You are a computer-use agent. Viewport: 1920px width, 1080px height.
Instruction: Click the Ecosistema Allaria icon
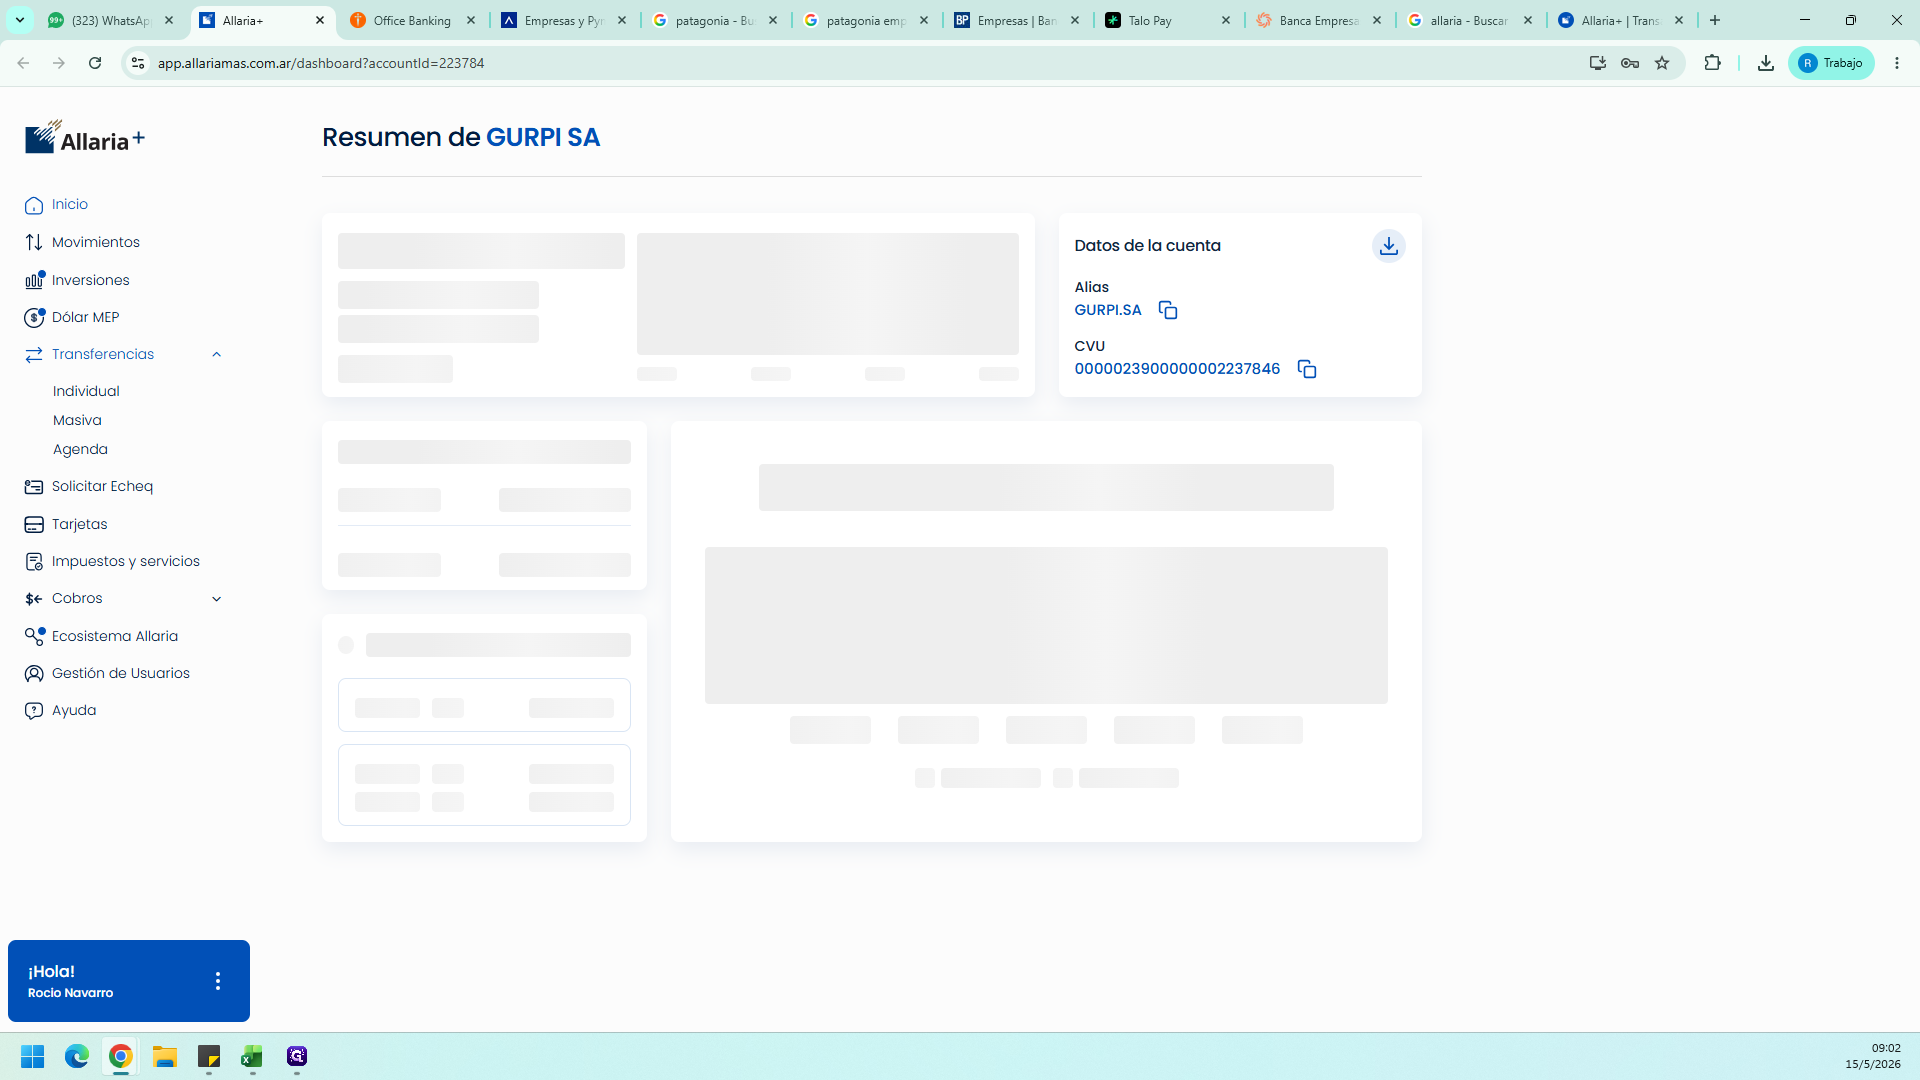(x=34, y=636)
